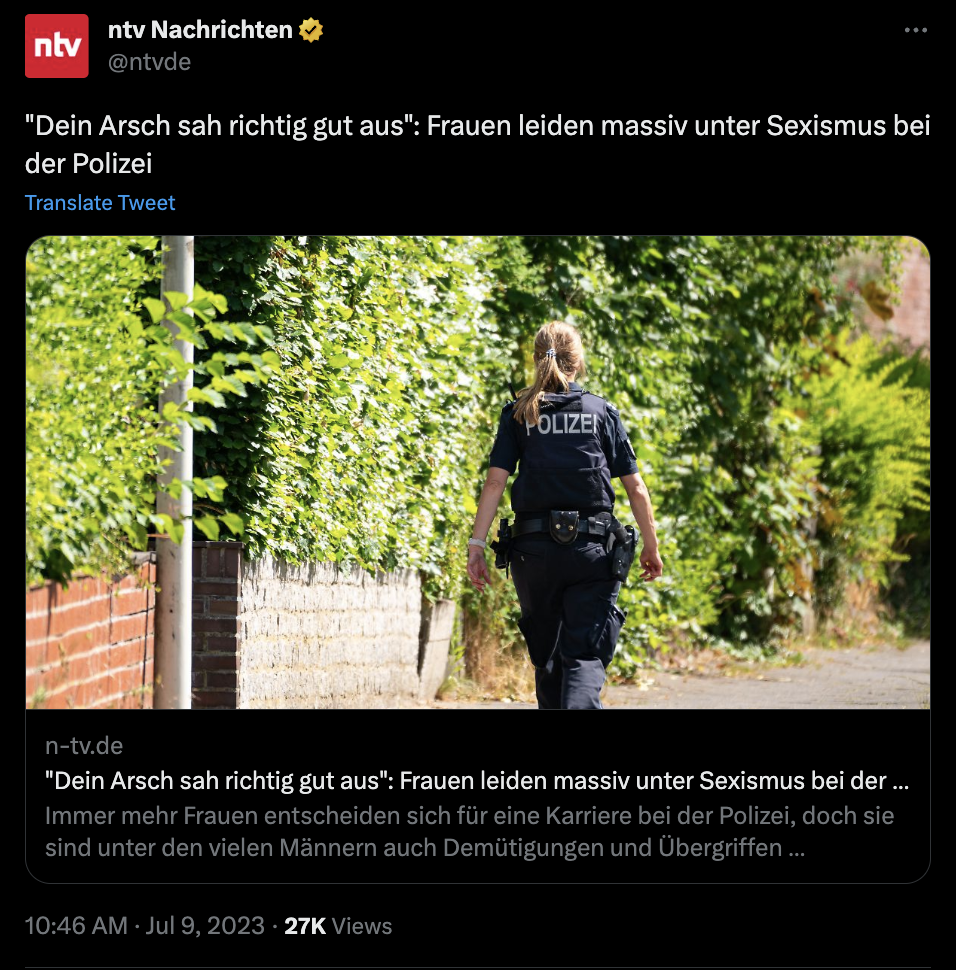Viewport: 956px width, 970px height.
Task: Click the Translate Tweet link
Action: (100, 202)
